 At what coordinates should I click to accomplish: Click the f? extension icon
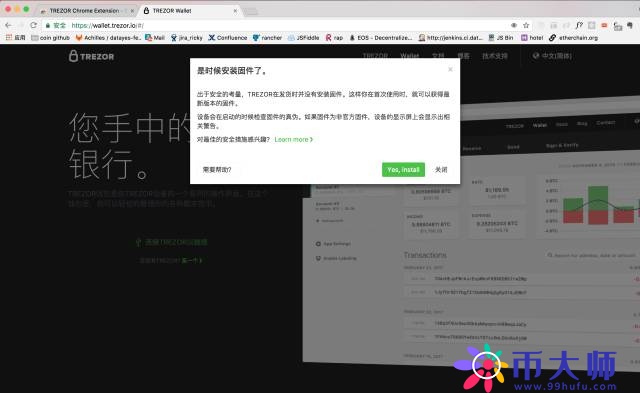[x=579, y=25]
